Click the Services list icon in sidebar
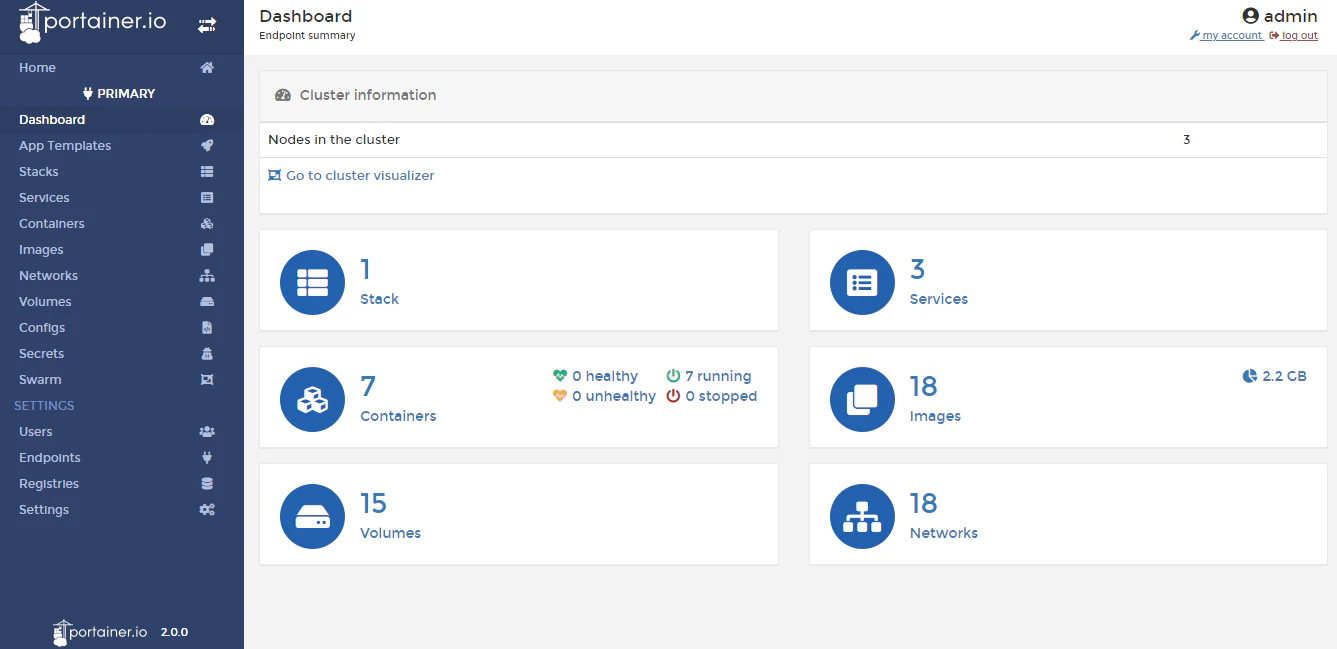Screen dimensions: 1337x649 pyautogui.click(x=207, y=198)
